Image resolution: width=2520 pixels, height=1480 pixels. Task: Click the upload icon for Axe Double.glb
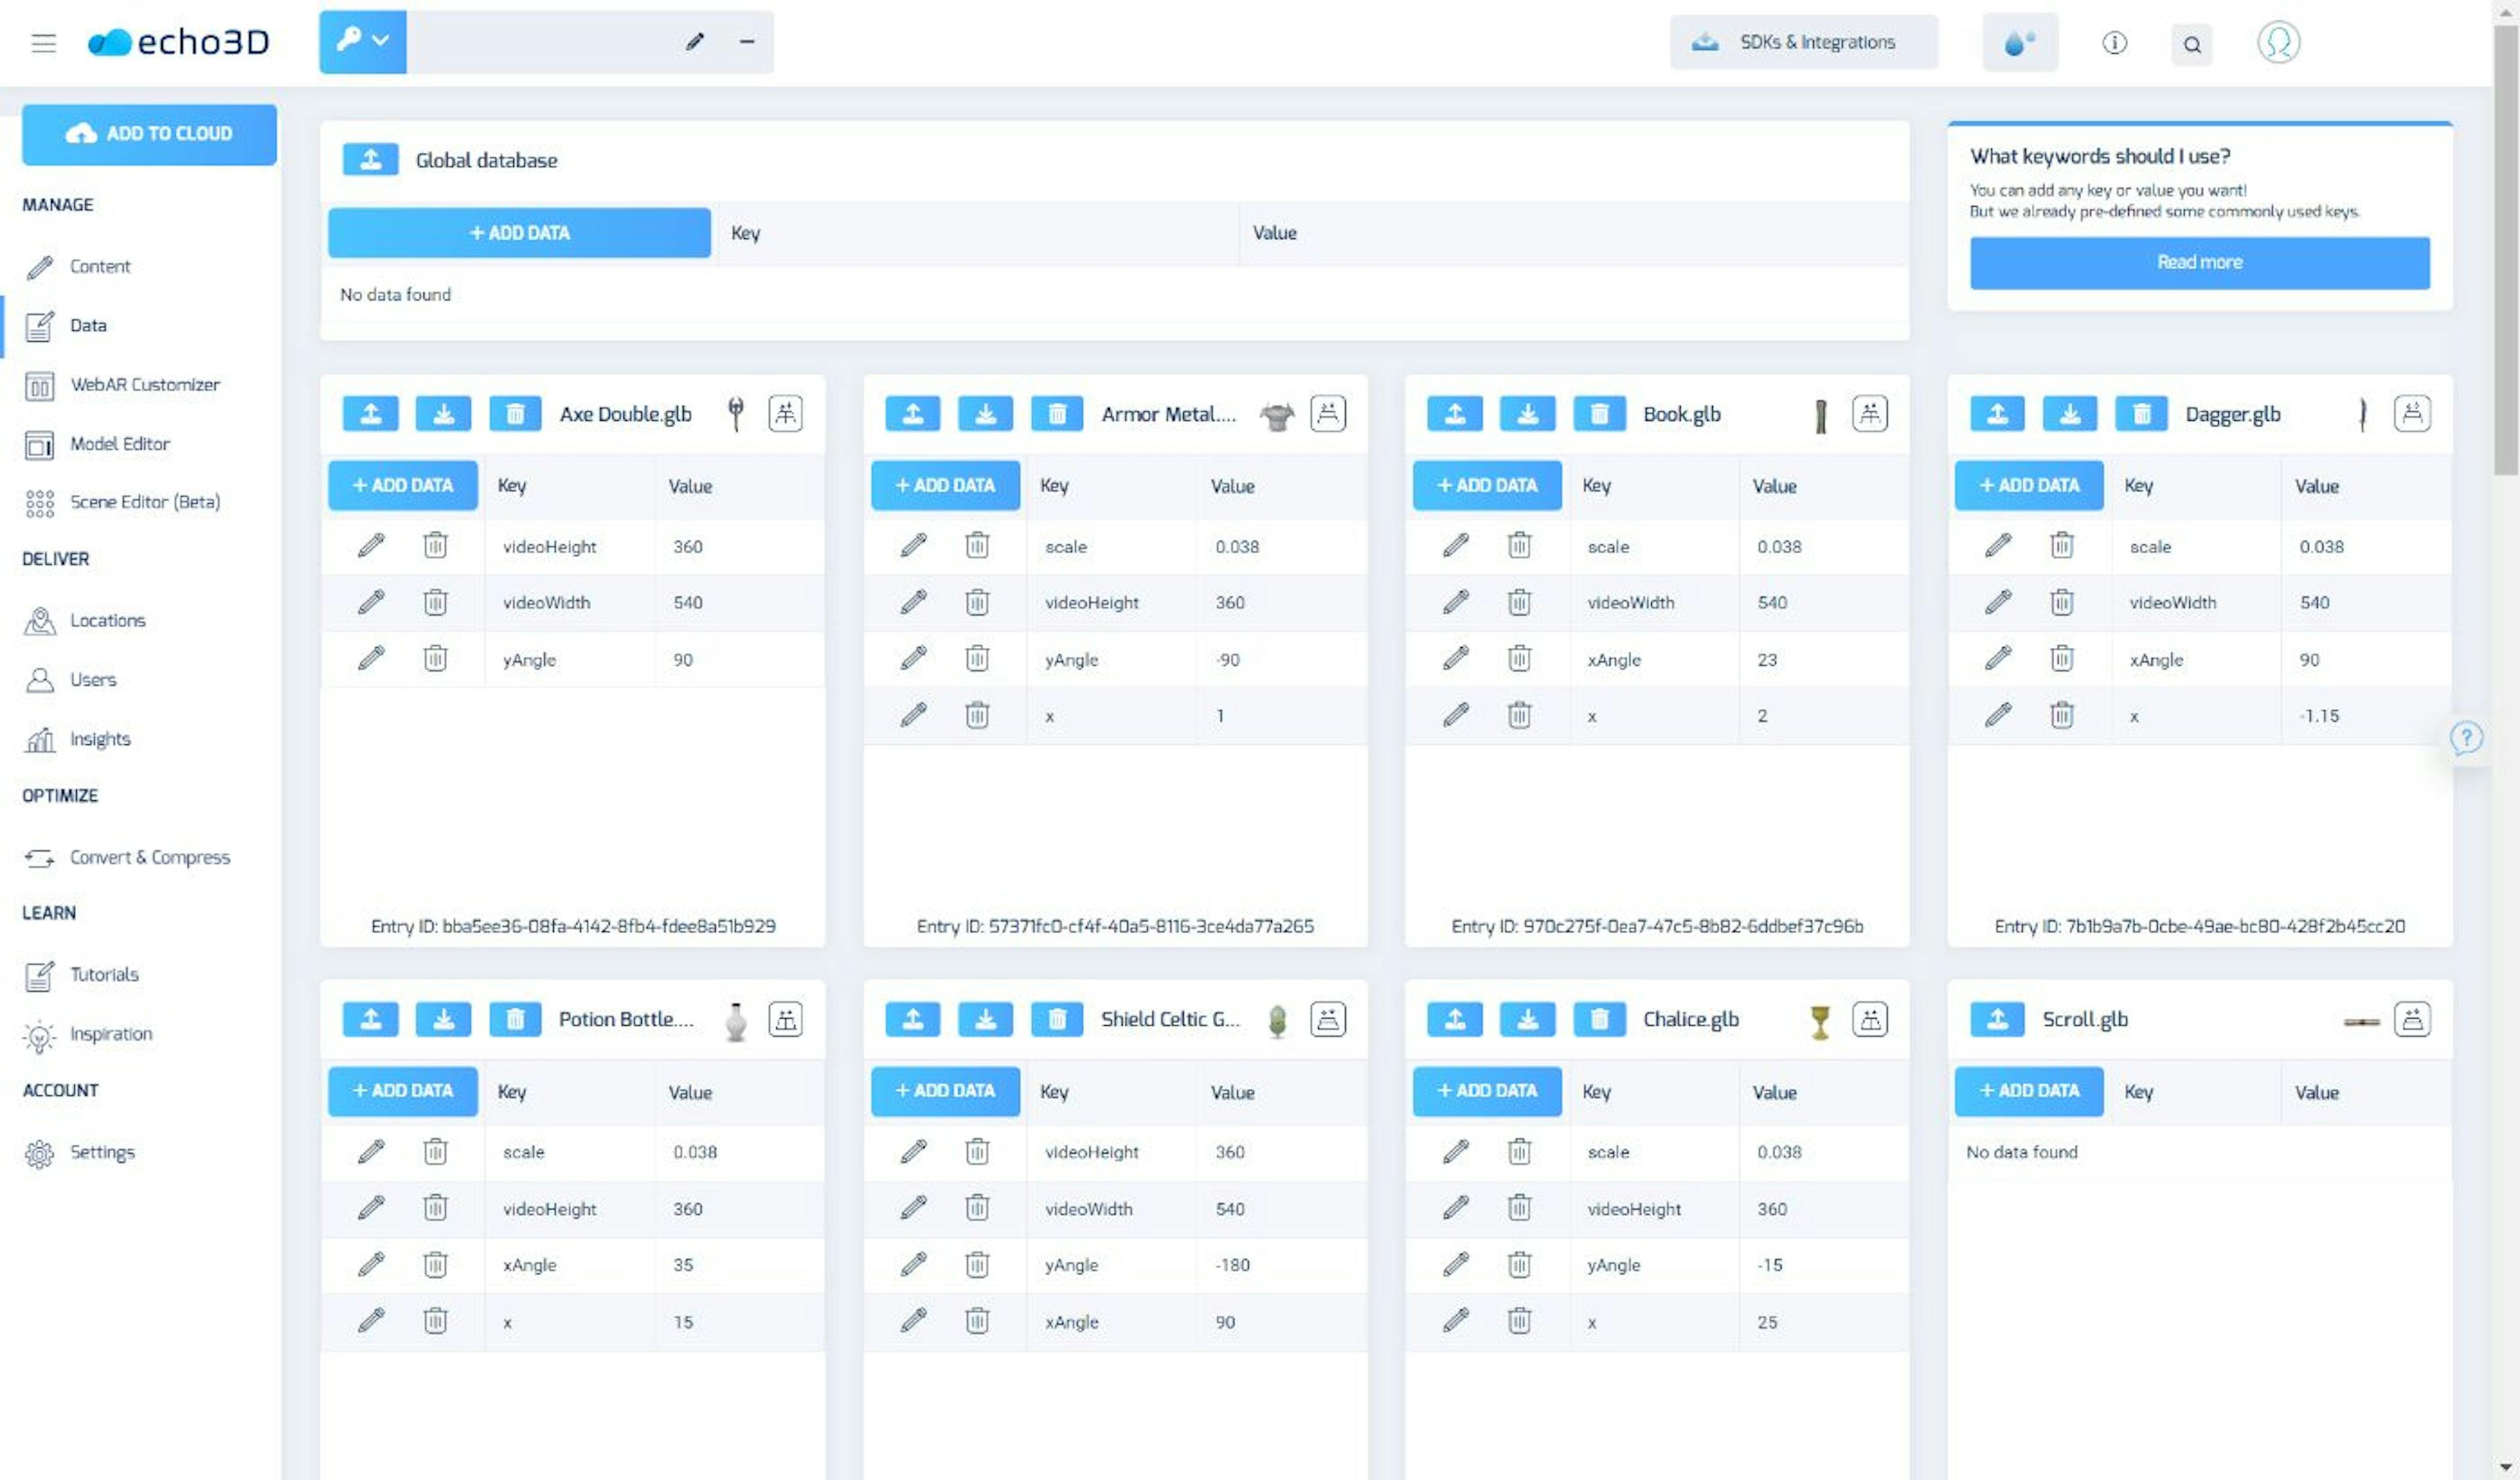[370, 412]
